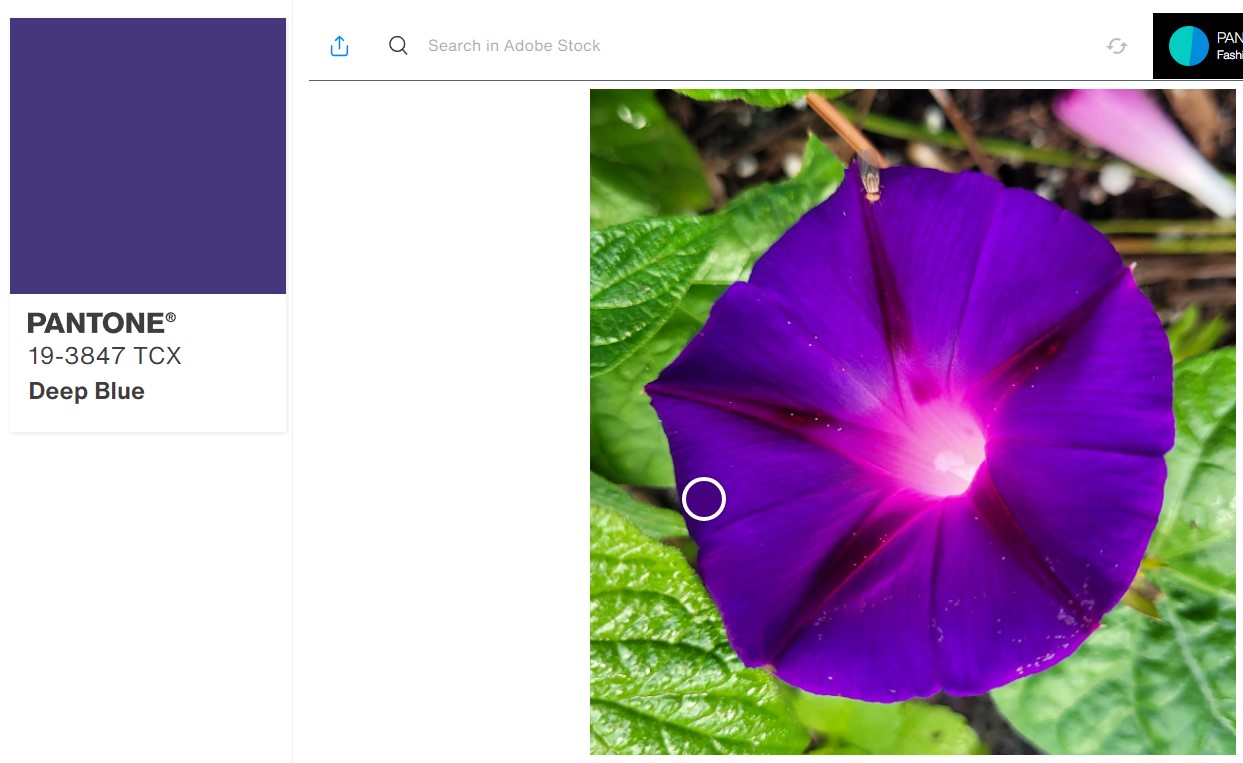The width and height of the screenshot is (1243, 763).
Task: Click the white color picker circle
Action: coord(703,498)
